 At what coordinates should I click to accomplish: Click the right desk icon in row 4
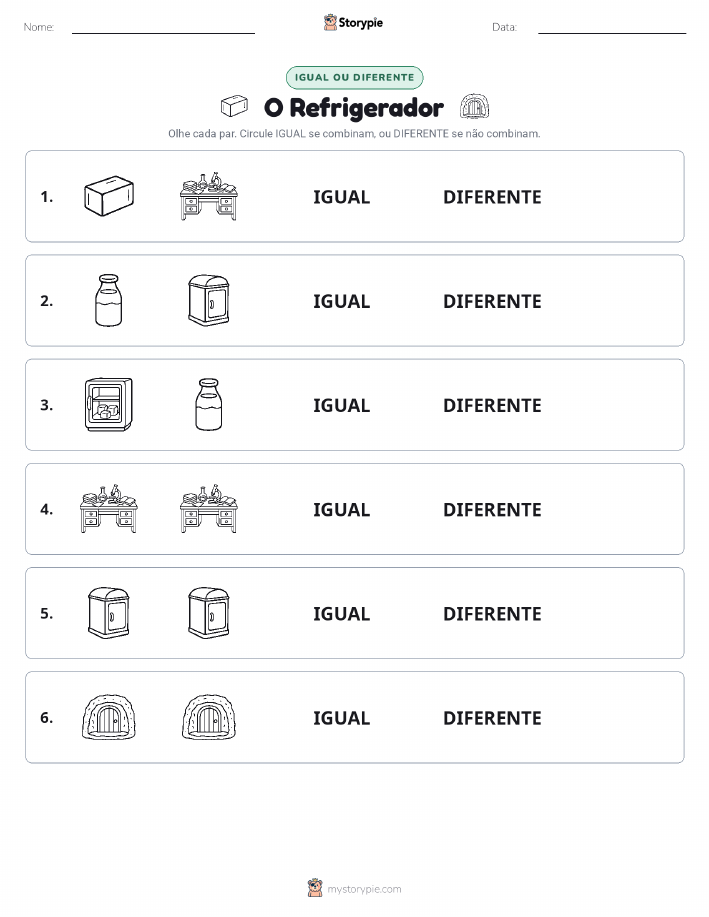pos(209,508)
